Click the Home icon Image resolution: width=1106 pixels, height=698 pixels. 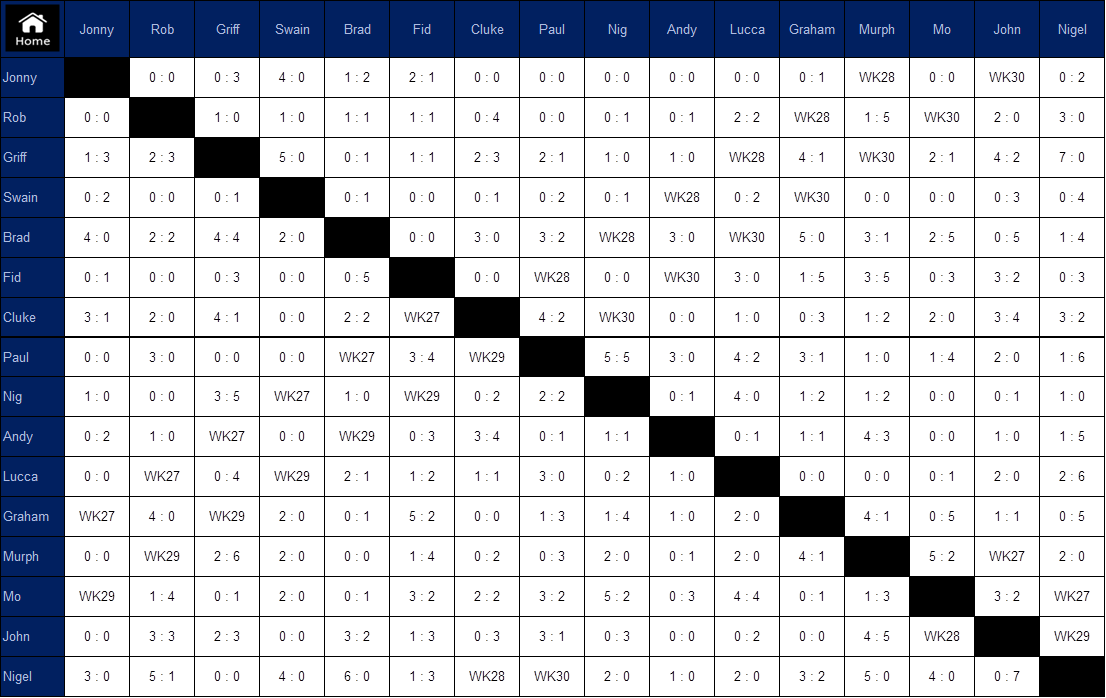tap(32, 29)
